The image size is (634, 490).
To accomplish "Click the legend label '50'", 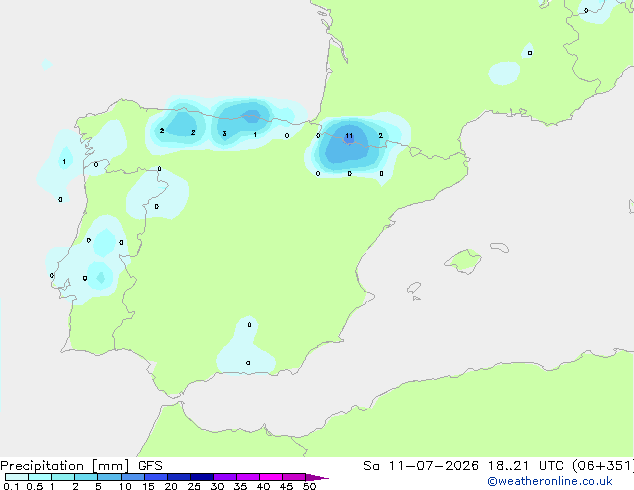I will pos(309,486).
